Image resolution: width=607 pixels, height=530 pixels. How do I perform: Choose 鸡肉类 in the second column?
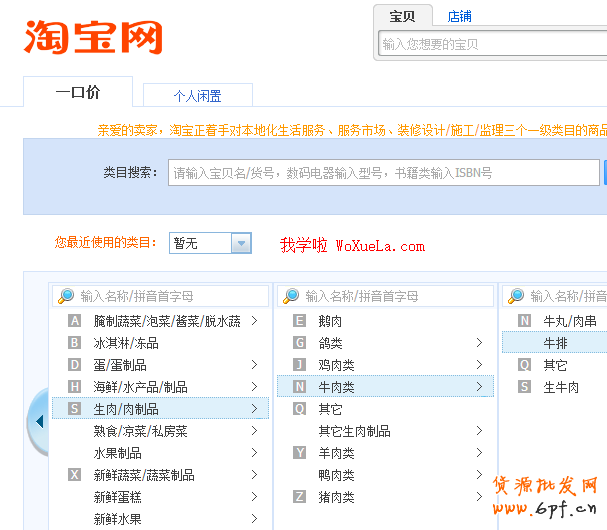click(x=336, y=365)
